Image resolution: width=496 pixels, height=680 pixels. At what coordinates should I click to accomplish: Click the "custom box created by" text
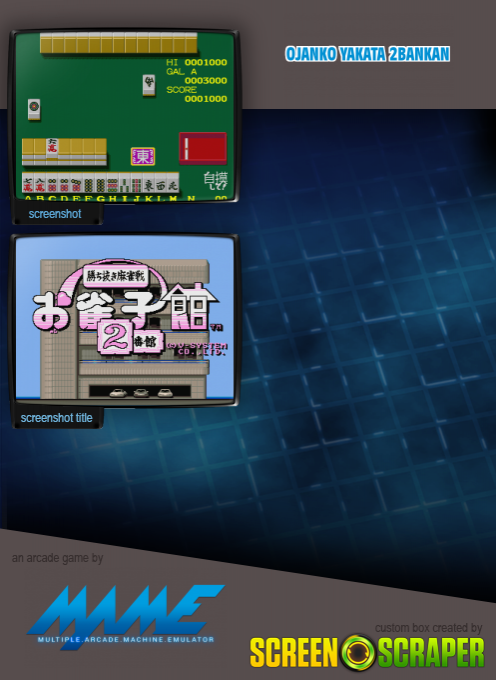(x=428, y=628)
